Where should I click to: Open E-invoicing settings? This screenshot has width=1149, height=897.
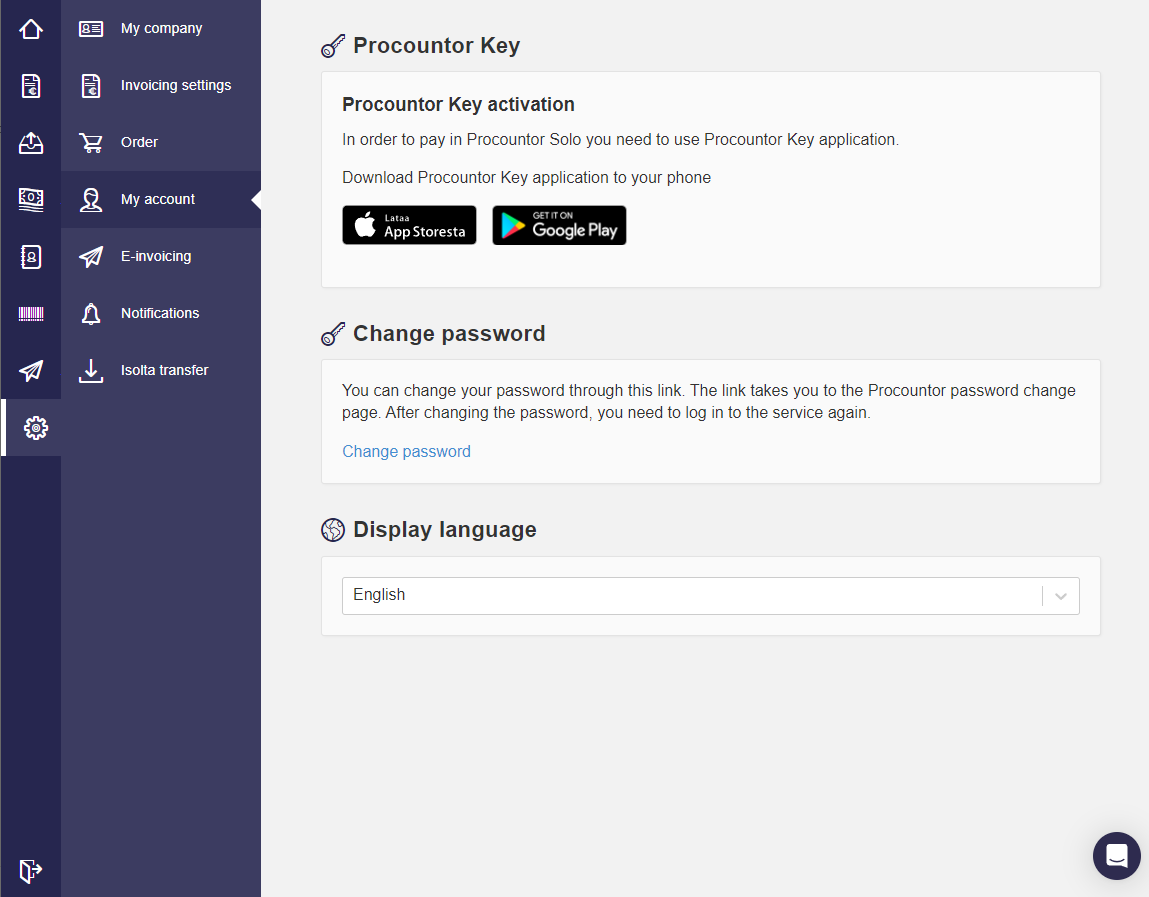coord(161,256)
